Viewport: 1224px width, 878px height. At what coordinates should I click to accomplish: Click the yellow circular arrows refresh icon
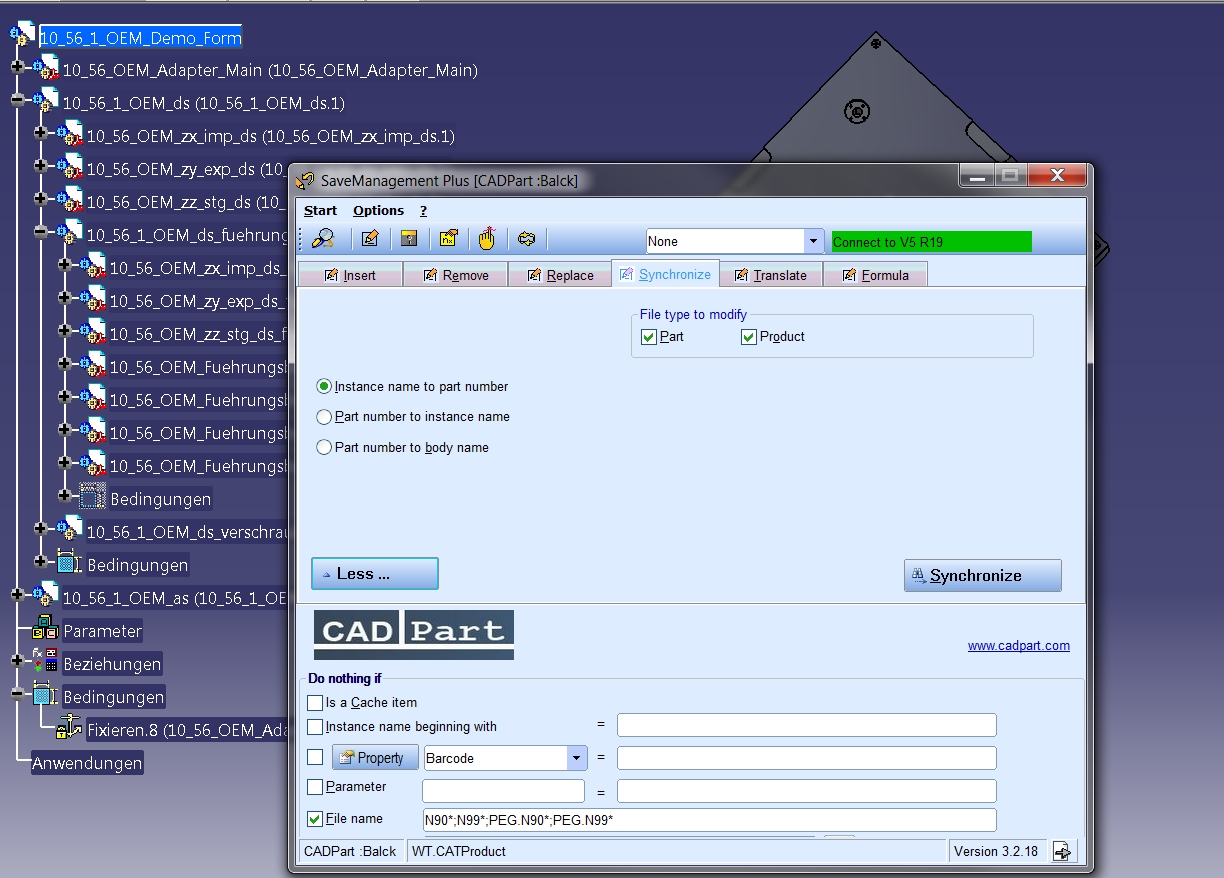pyautogui.click(x=527, y=239)
